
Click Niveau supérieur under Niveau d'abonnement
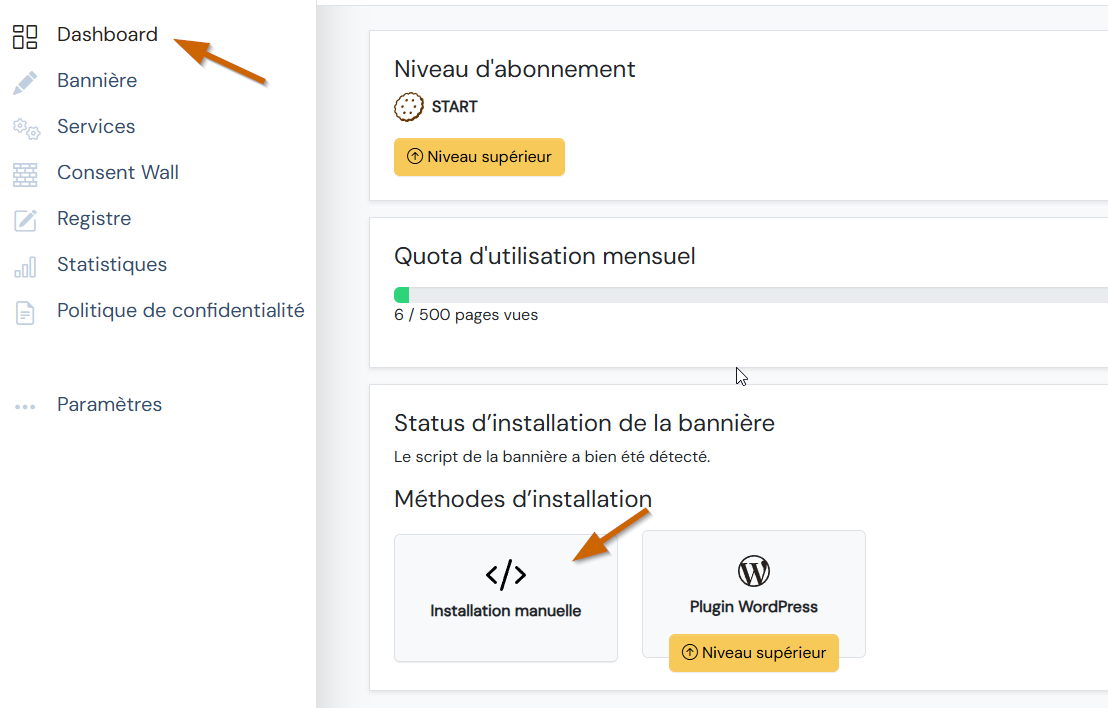pos(479,157)
